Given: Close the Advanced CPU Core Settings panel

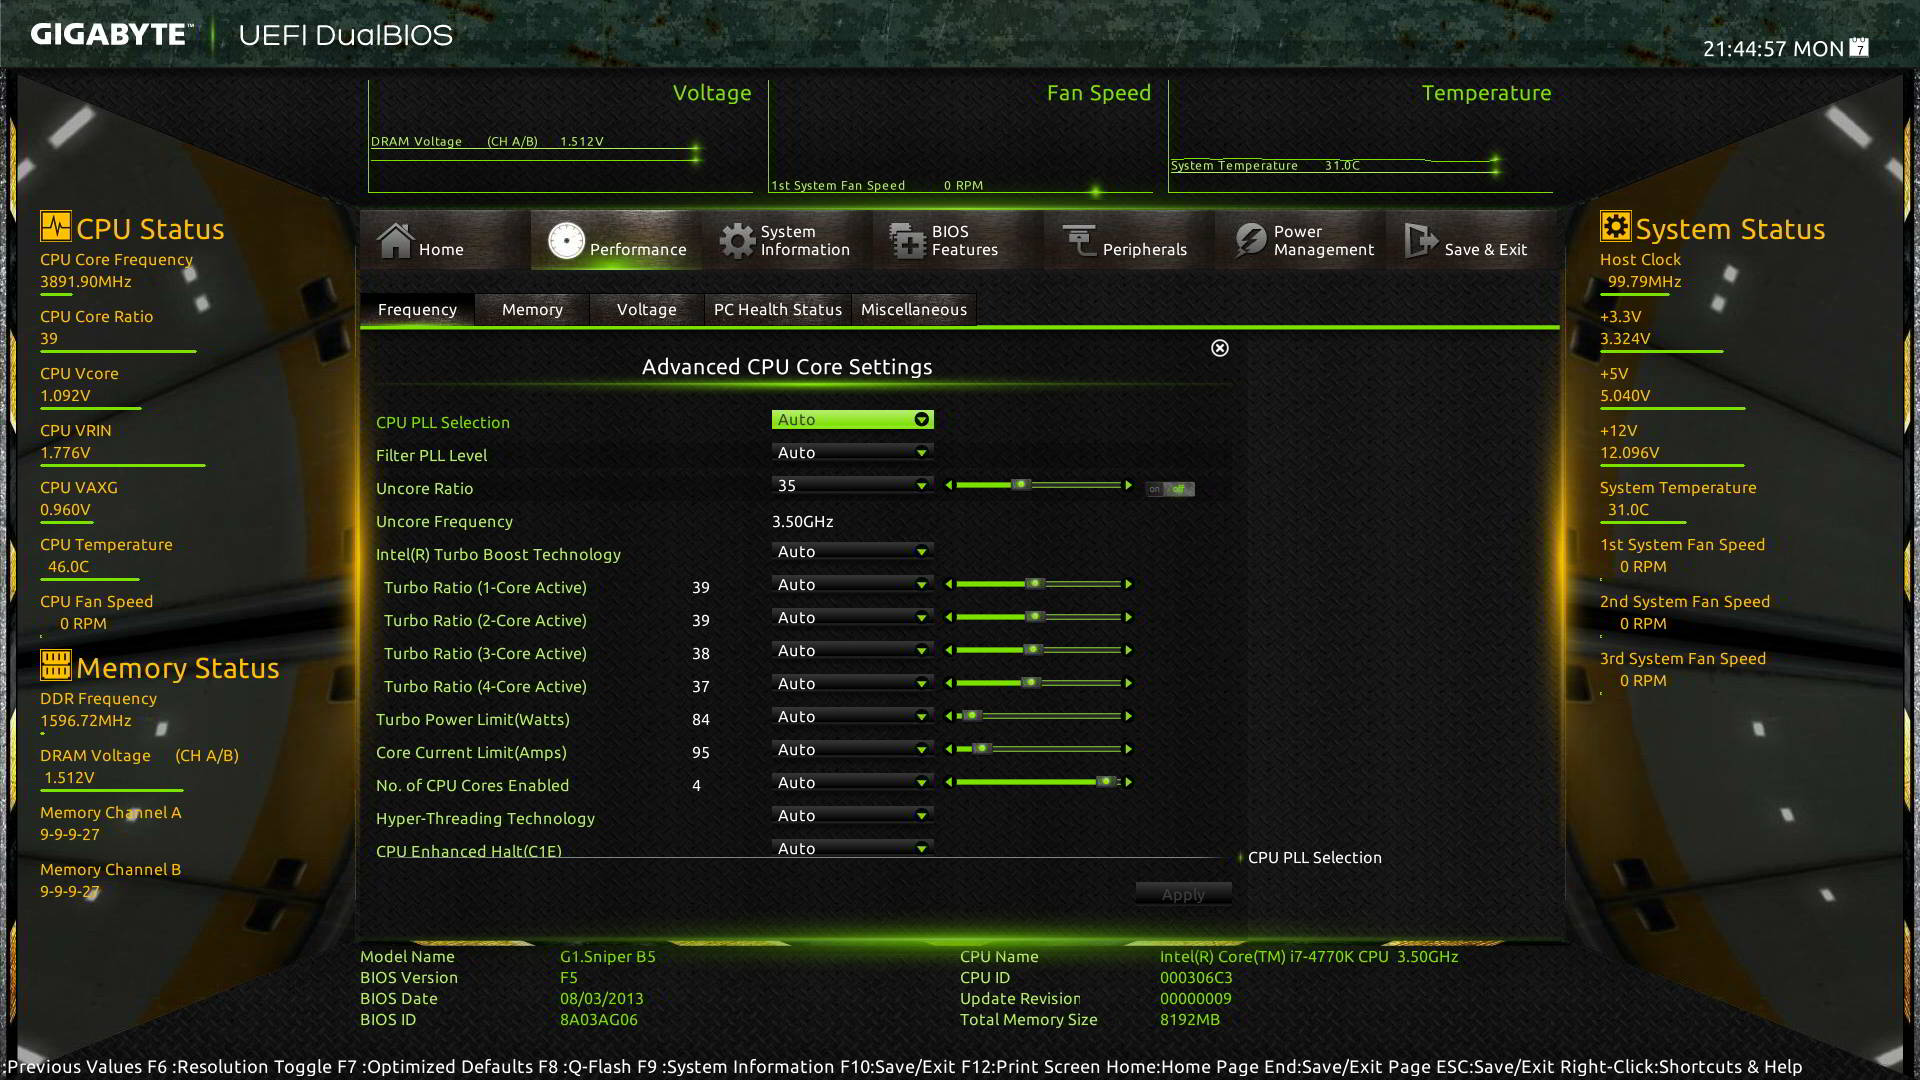Looking at the screenshot, I should pos(1220,348).
